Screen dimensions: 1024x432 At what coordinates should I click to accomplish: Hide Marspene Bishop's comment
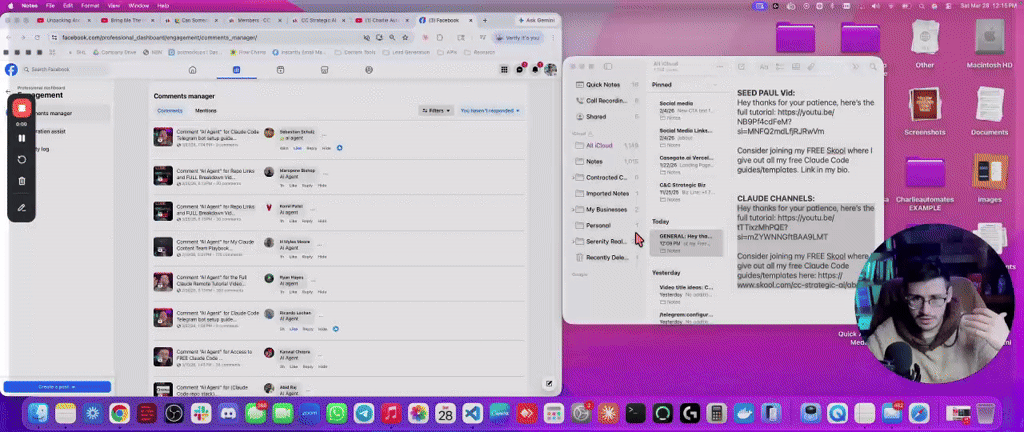point(322,185)
